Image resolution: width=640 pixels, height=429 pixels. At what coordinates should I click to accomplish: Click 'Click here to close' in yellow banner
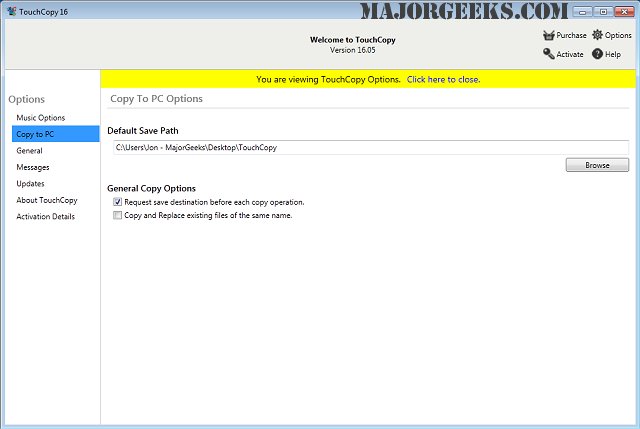click(x=443, y=80)
